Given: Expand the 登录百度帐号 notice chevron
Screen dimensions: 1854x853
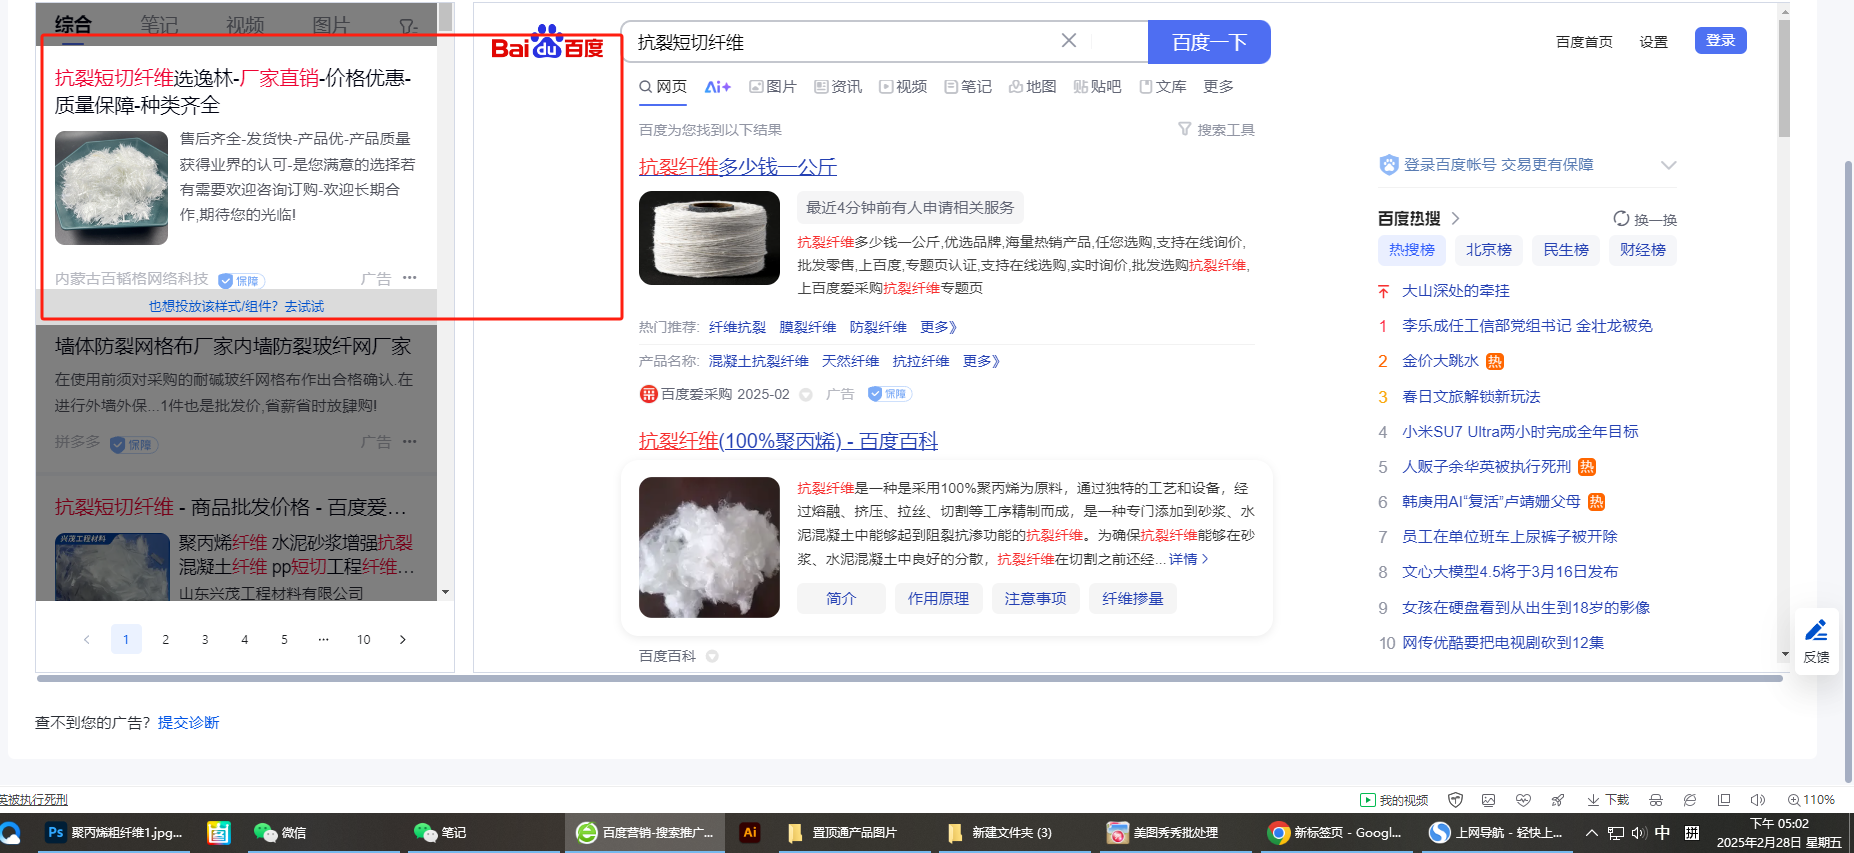Looking at the screenshot, I should (x=1668, y=165).
